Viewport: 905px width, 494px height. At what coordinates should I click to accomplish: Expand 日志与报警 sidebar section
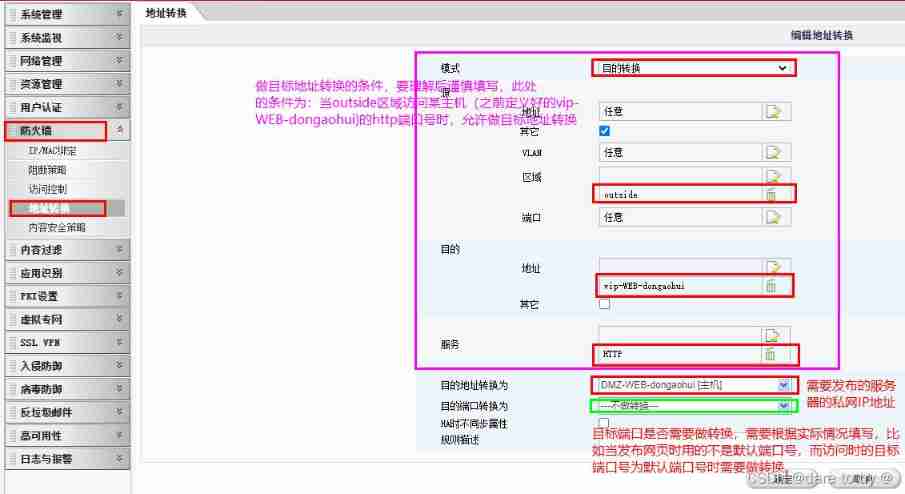[66, 459]
